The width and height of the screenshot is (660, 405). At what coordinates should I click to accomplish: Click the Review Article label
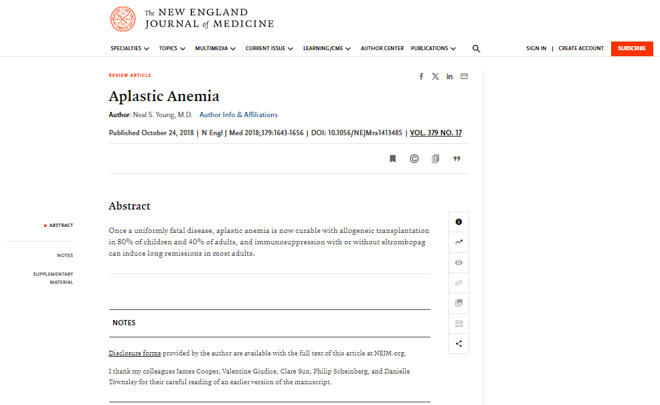pos(130,75)
